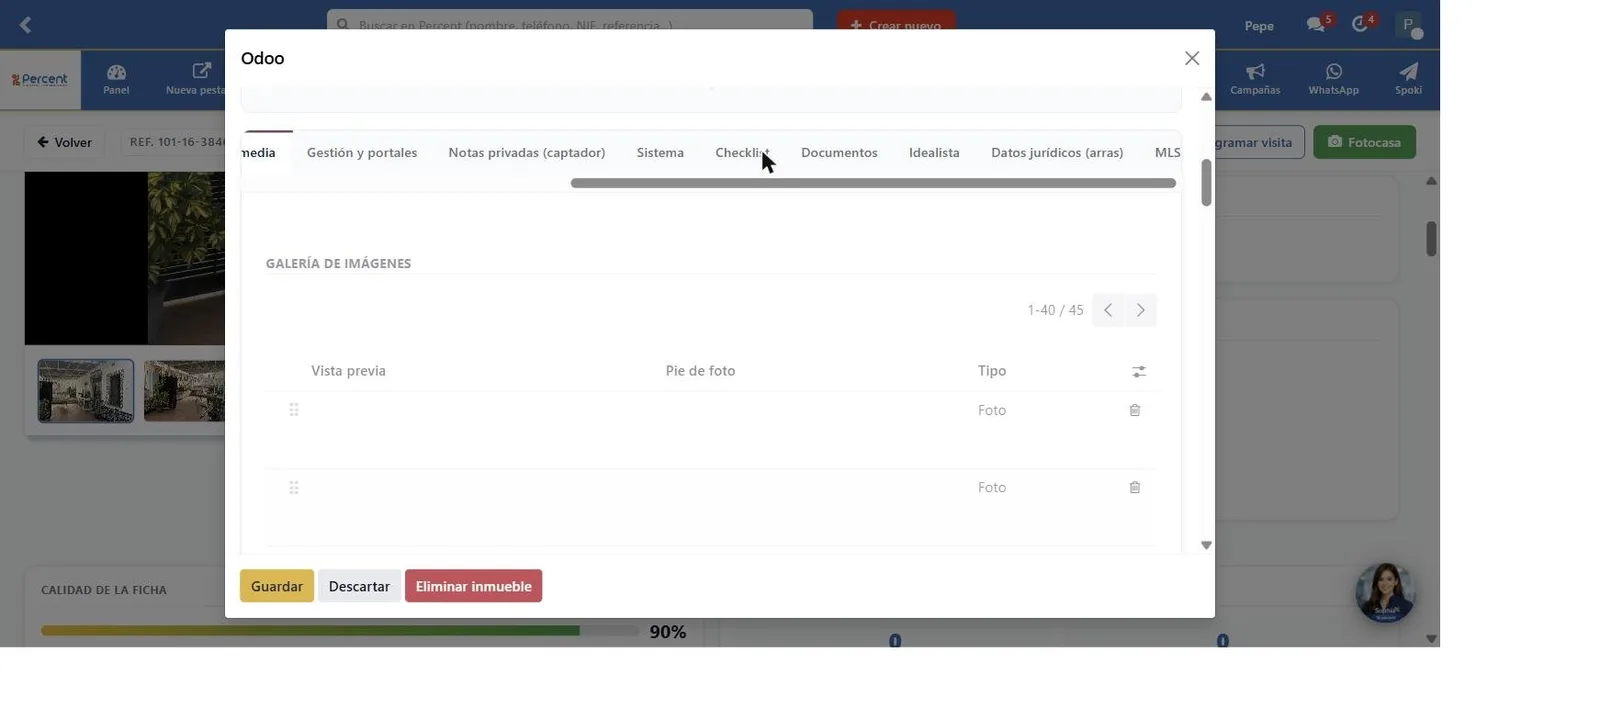
Task: Click the back arrow in top bar
Action: pyautogui.click(x=26, y=25)
